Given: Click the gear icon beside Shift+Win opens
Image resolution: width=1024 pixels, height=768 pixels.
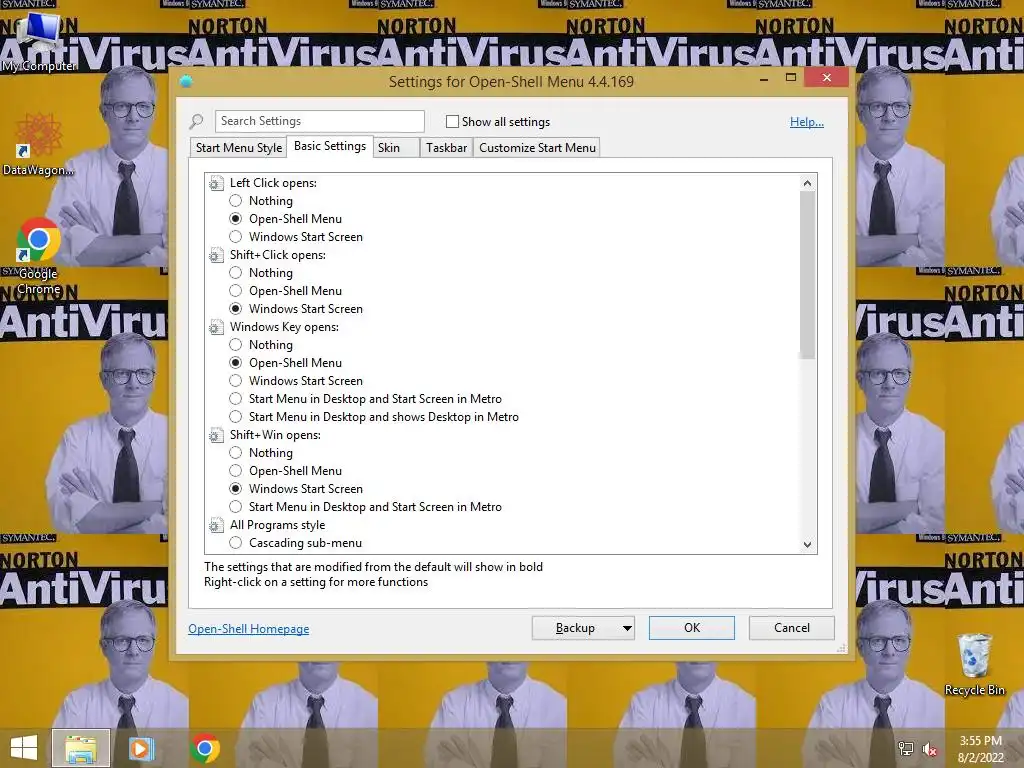Looking at the screenshot, I should click(216, 435).
